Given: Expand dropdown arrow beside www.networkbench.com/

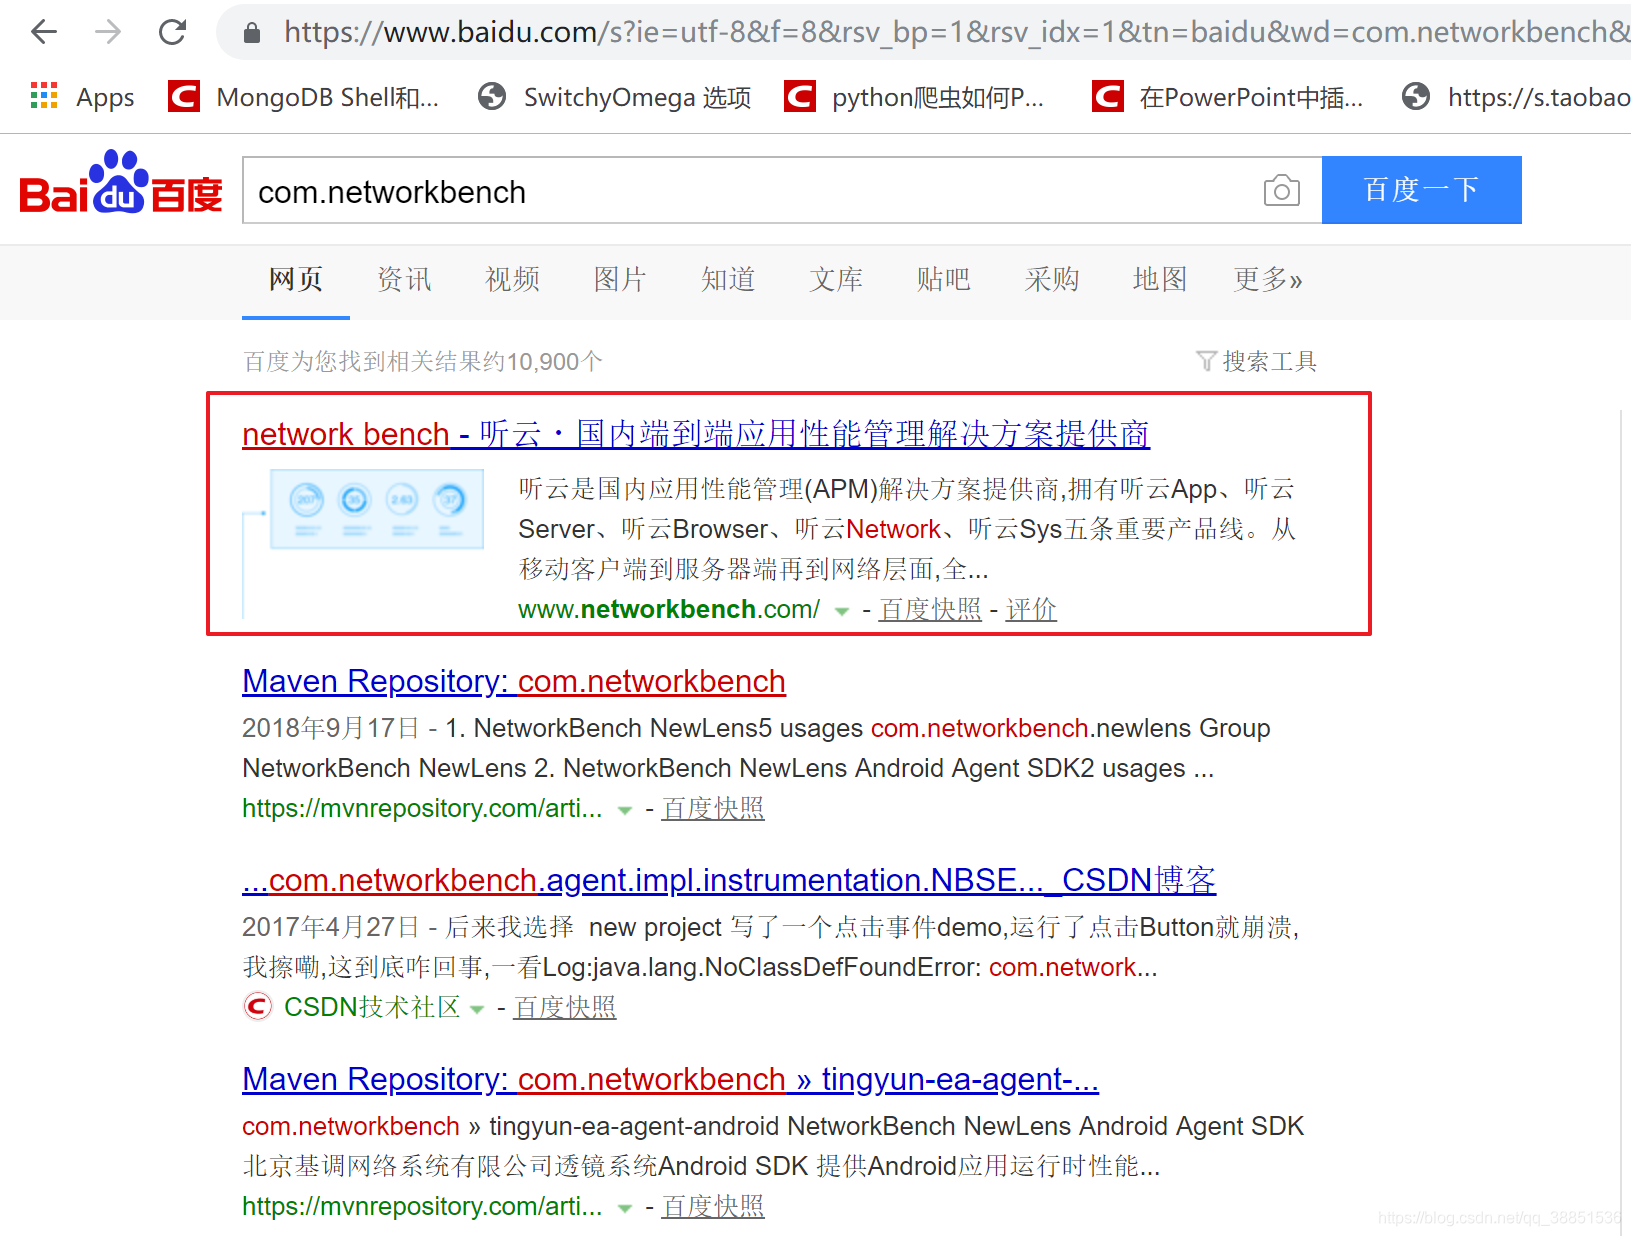Looking at the screenshot, I should [842, 611].
